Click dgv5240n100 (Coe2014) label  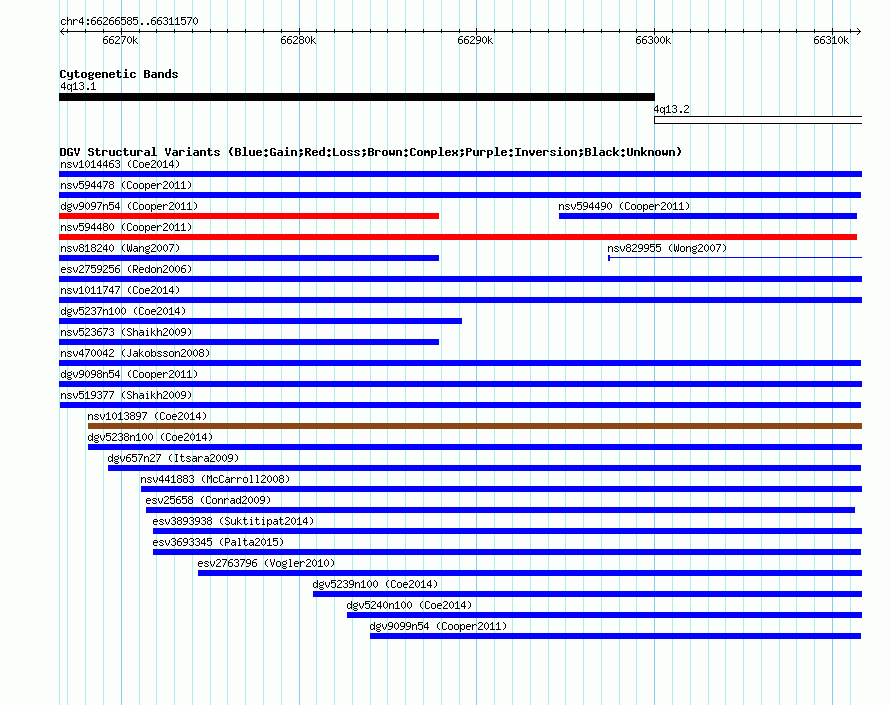coord(409,605)
